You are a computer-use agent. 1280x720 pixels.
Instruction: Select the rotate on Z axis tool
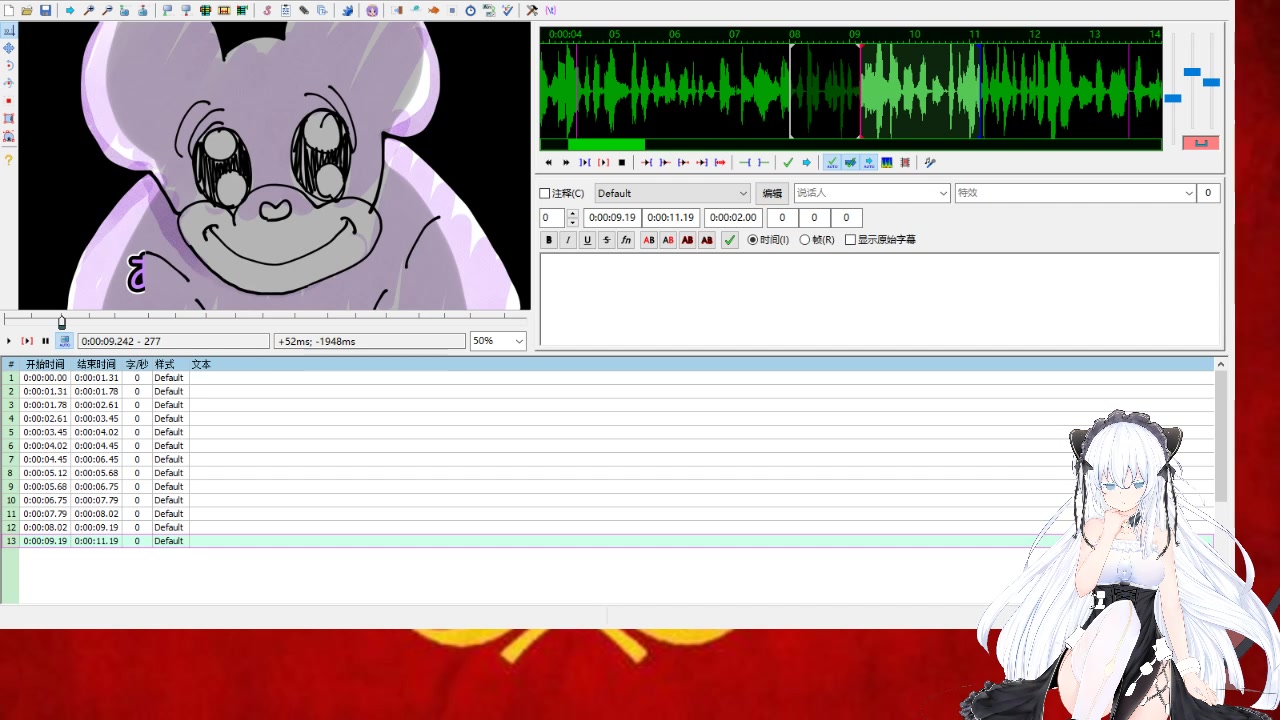click(9, 65)
